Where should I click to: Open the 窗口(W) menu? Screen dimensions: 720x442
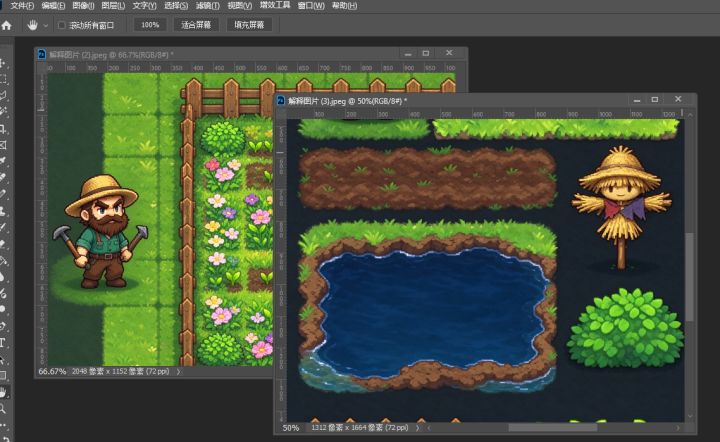click(311, 6)
